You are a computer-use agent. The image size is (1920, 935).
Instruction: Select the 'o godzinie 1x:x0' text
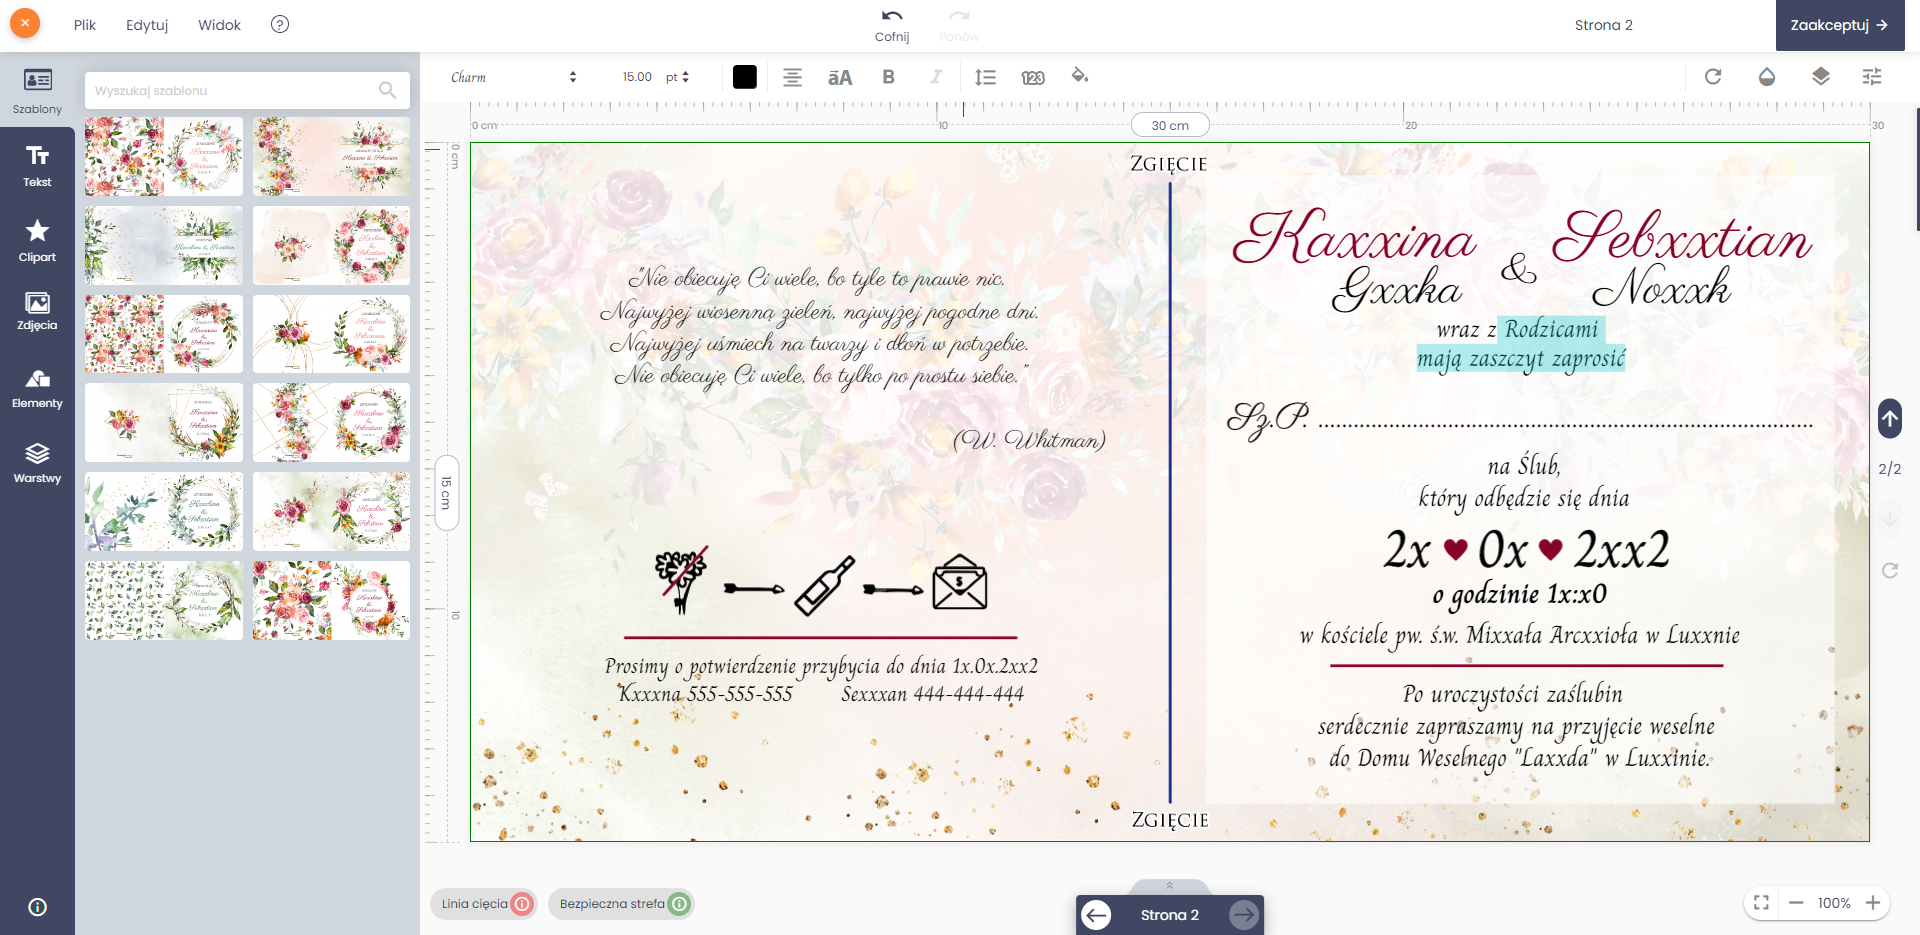tap(1520, 595)
